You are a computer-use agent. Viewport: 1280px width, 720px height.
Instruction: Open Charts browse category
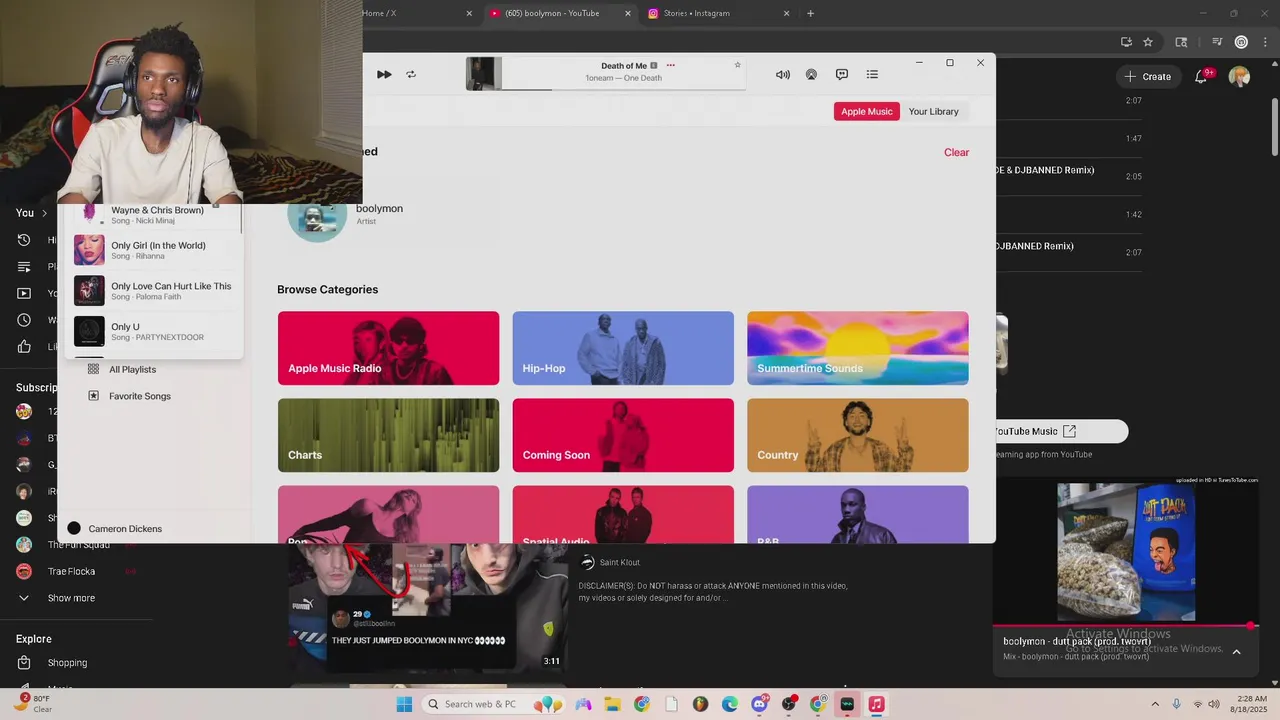(x=388, y=435)
